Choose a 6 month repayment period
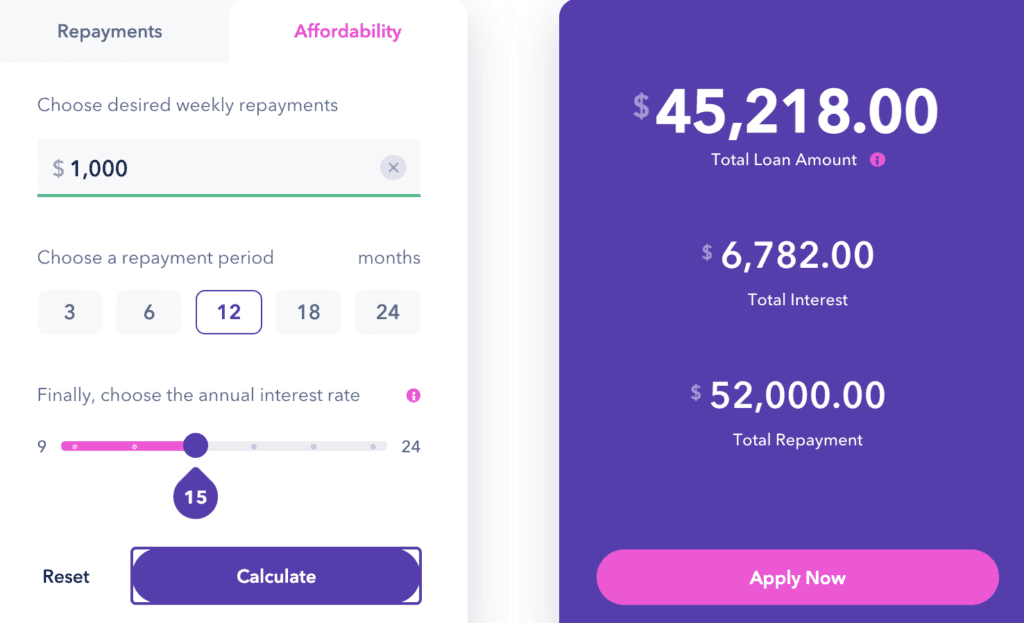Screen dimensions: 1024x623 point(148,312)
